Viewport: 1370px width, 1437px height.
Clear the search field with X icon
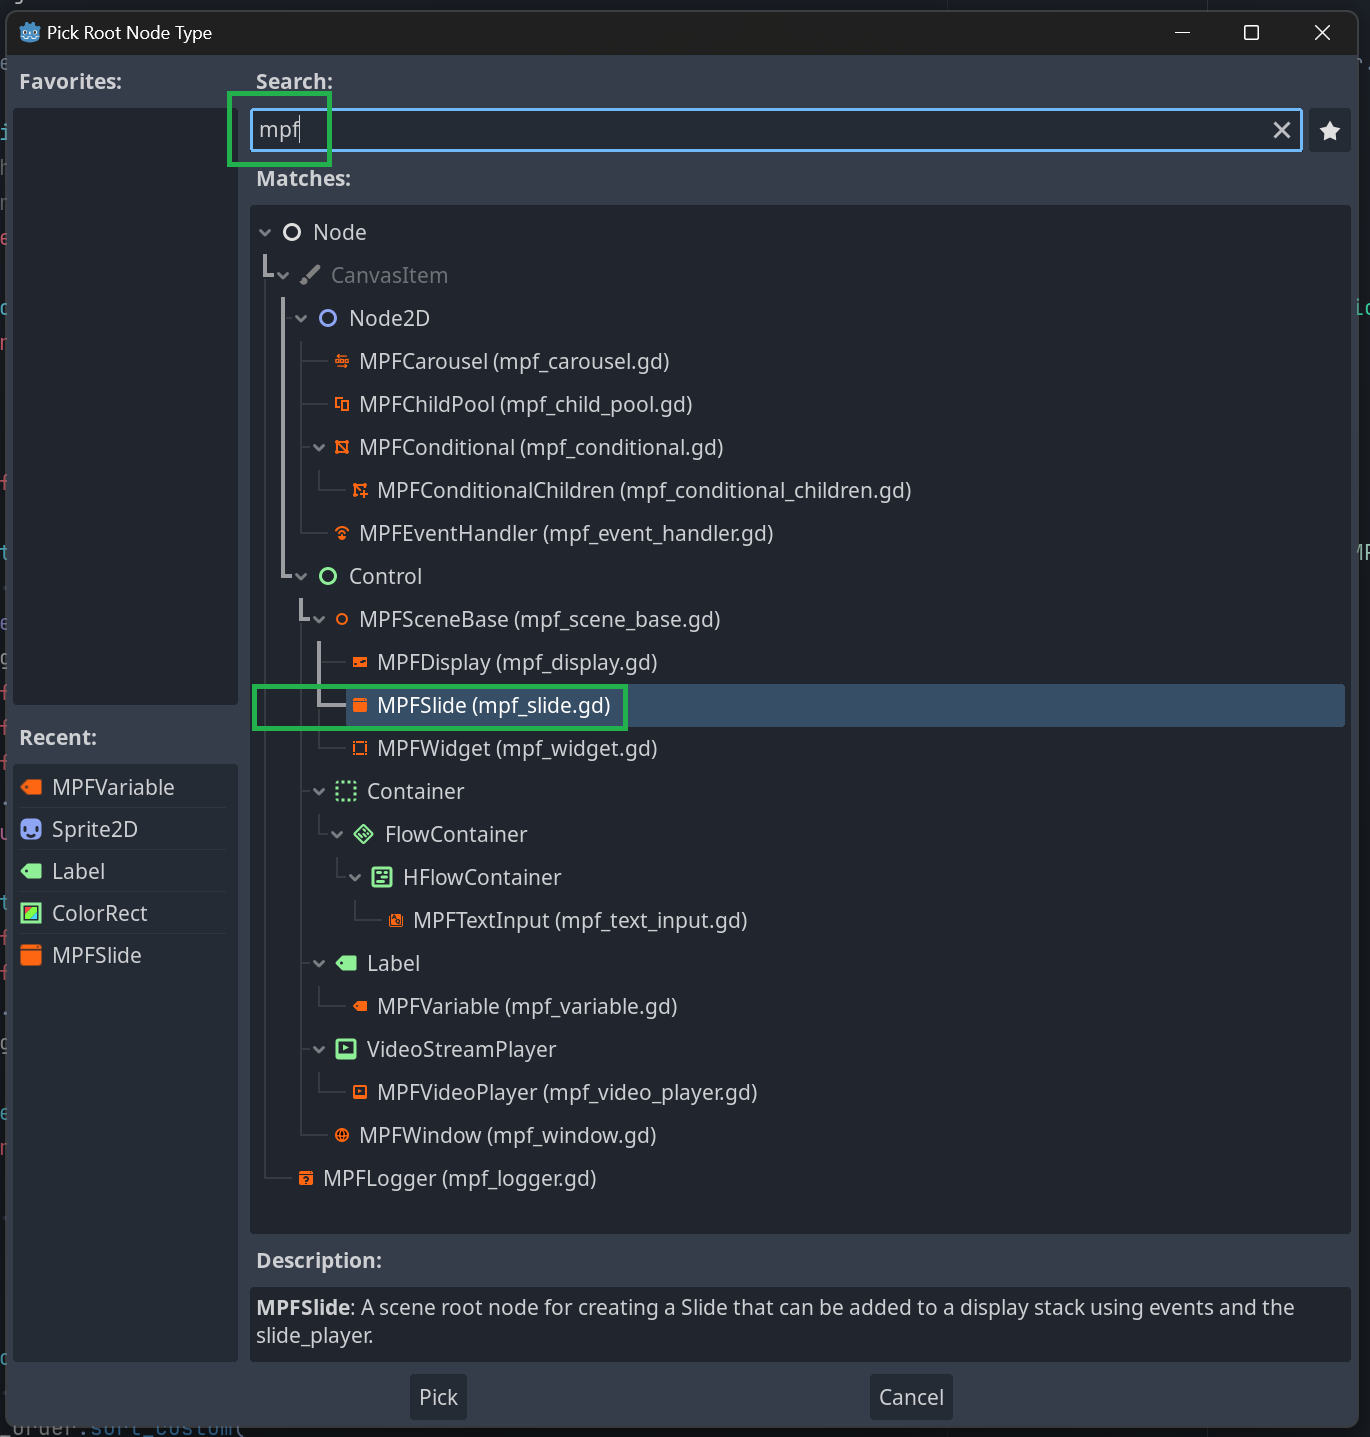coord(1281,131)
